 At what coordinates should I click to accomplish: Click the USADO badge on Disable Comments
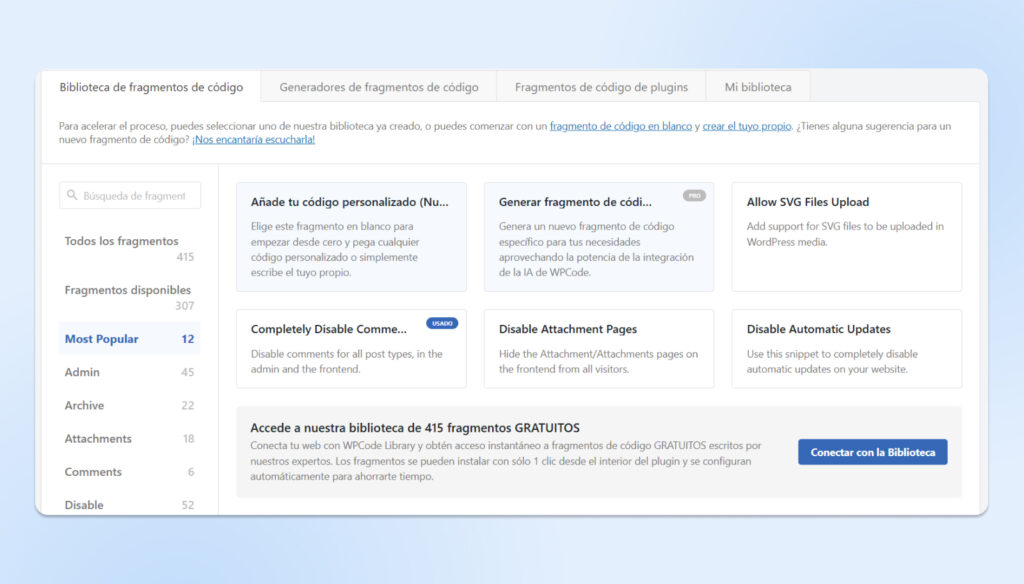442,323
